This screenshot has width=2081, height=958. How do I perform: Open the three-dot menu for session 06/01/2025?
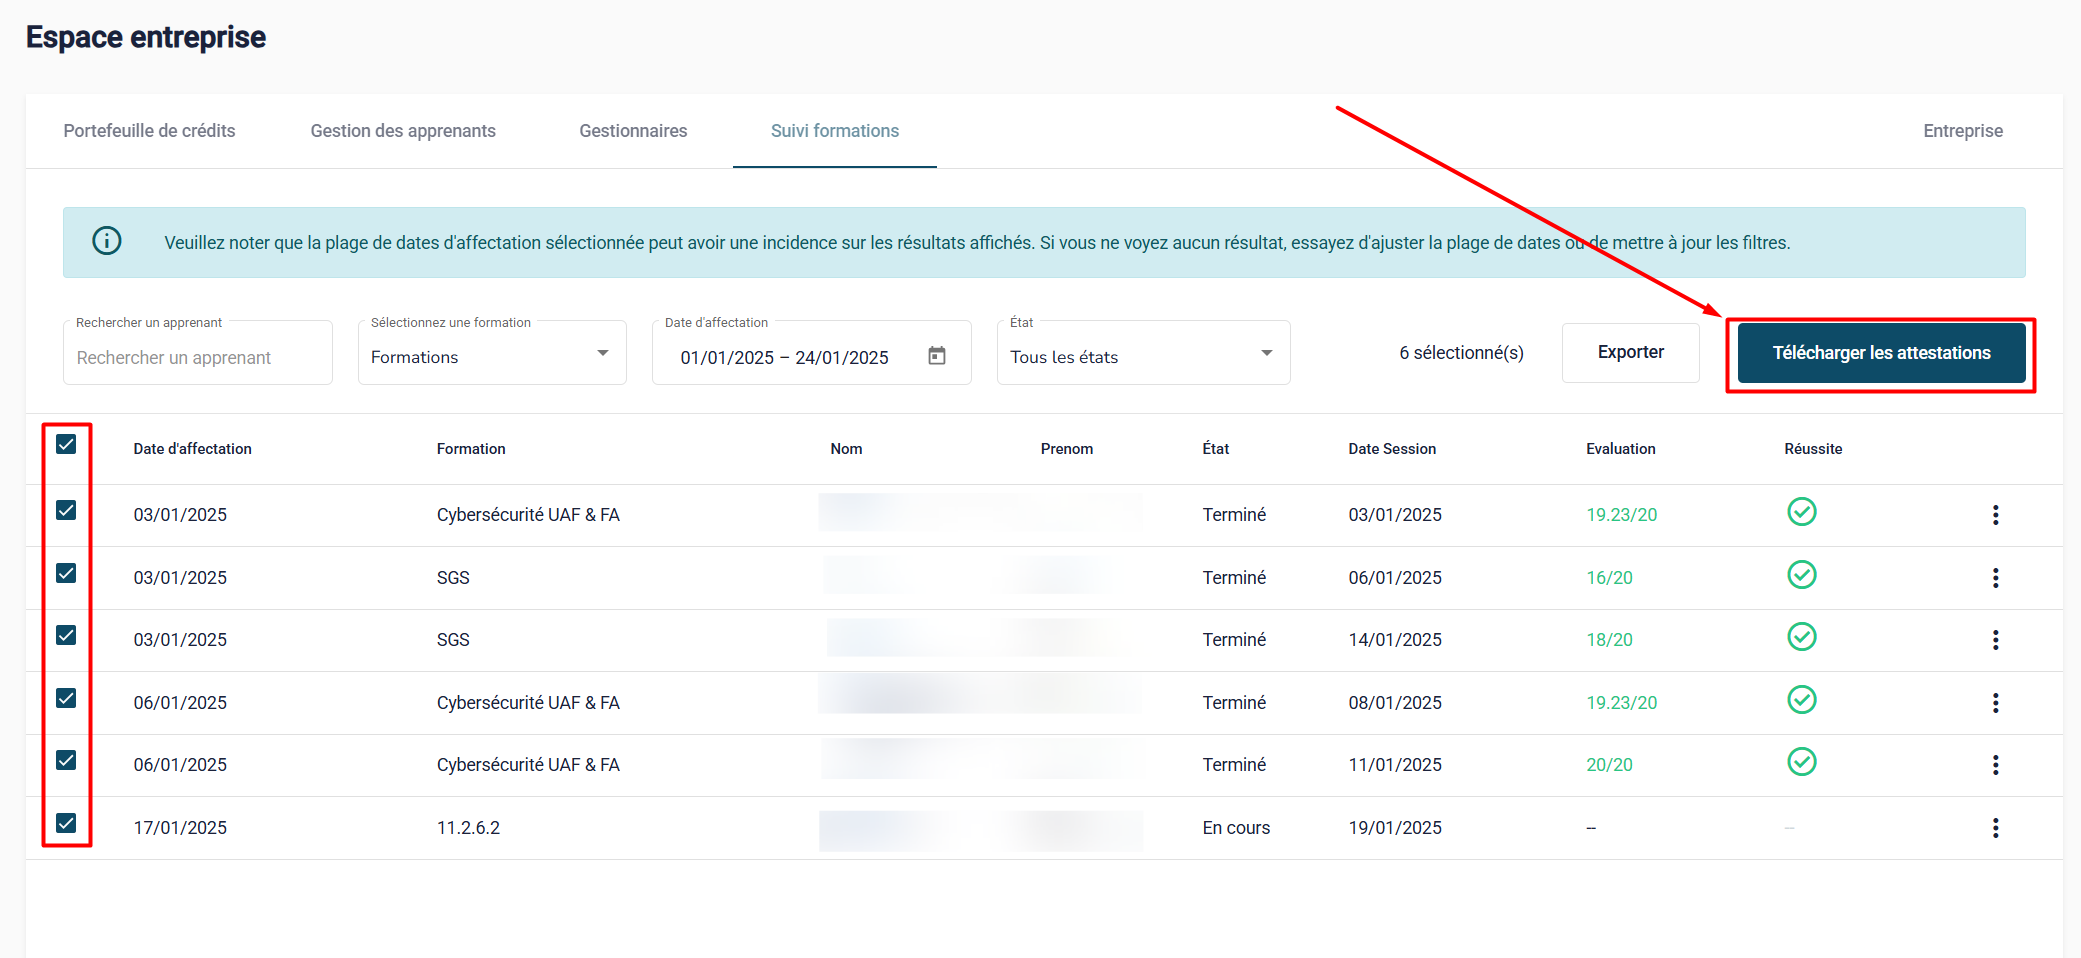(x=1995, y=578)
